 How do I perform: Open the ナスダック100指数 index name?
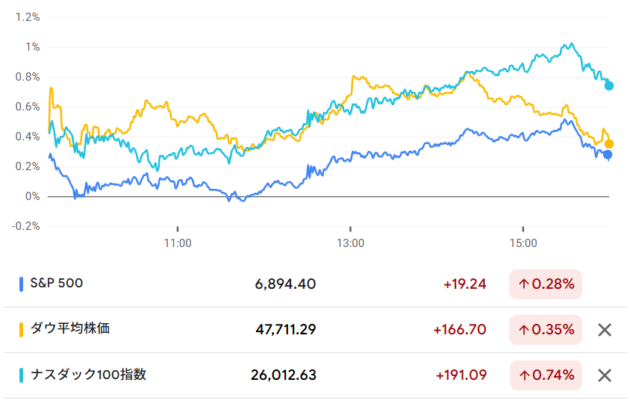pos(91,375)
